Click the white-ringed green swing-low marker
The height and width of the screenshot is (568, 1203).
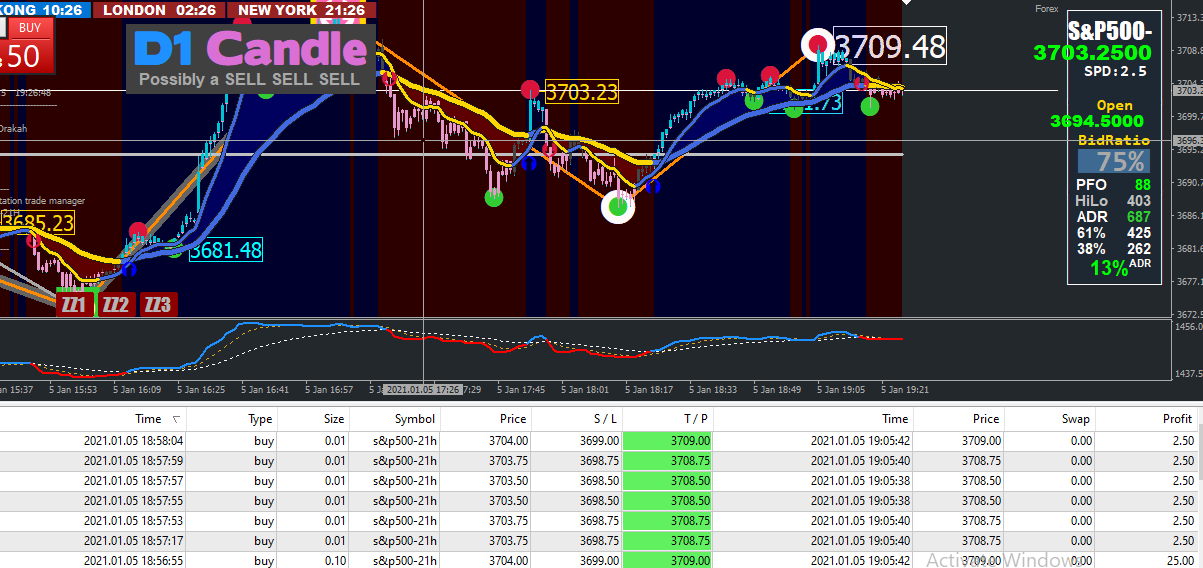pyautogui.click(x=618, y=207)
